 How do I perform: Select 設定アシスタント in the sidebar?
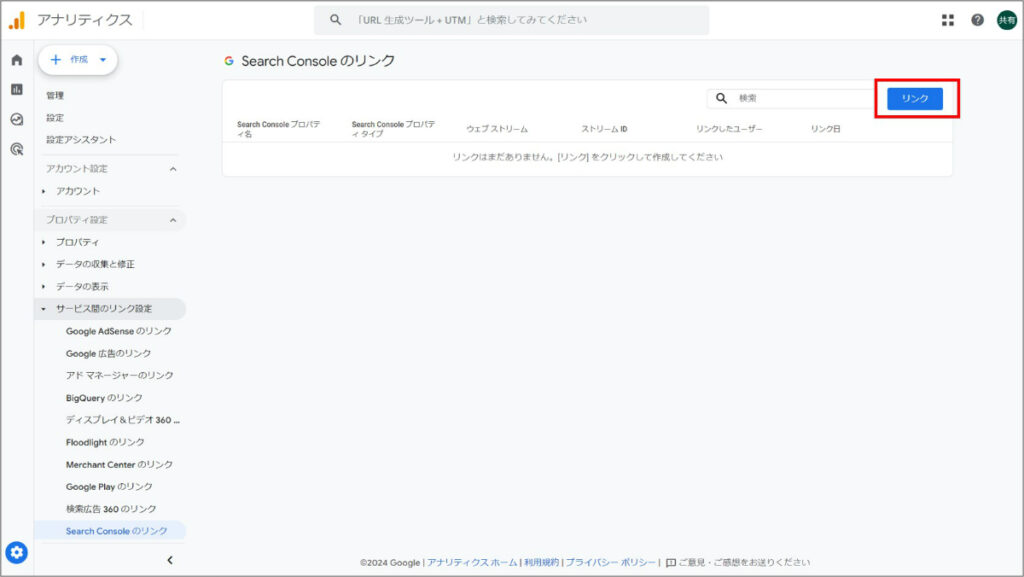click(x=81, y=140)
